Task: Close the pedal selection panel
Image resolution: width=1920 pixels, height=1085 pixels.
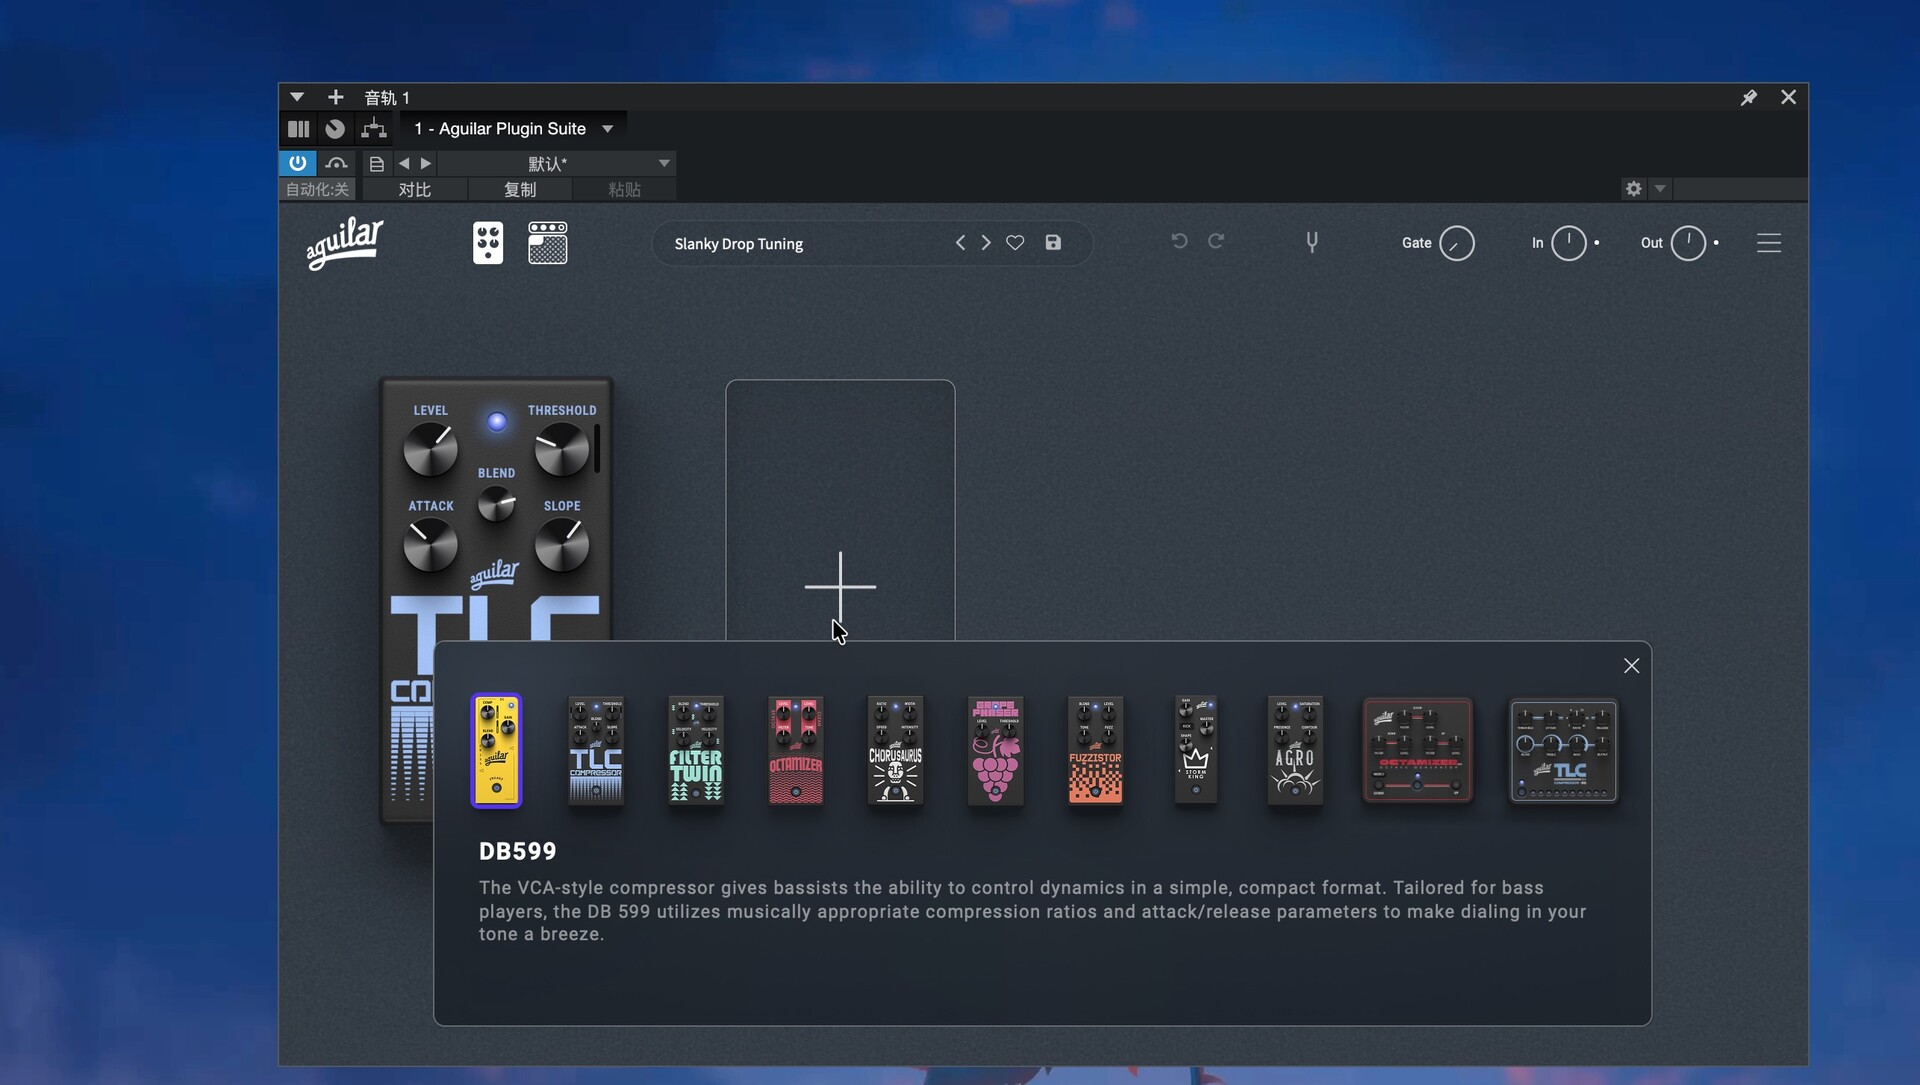Action: [1631, 666]
